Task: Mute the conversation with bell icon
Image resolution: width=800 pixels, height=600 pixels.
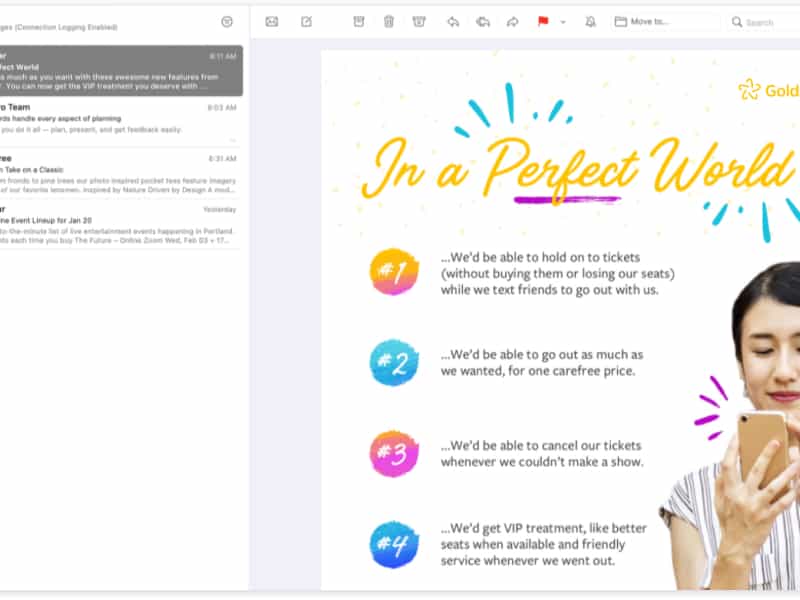Action: pos(590,21)
